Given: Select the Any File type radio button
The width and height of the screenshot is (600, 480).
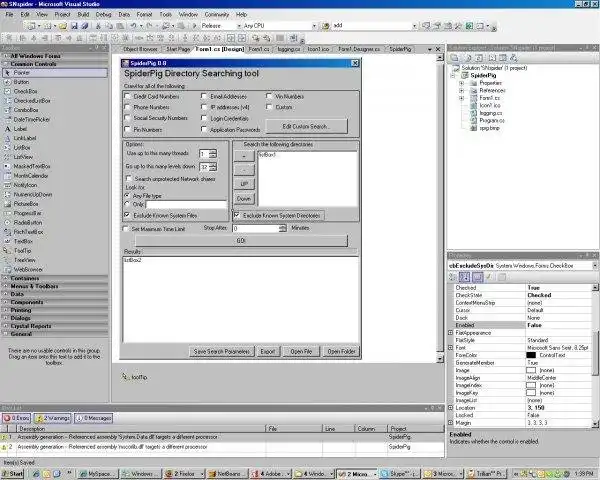Looking at the screenshot, I should coord(127,195).
